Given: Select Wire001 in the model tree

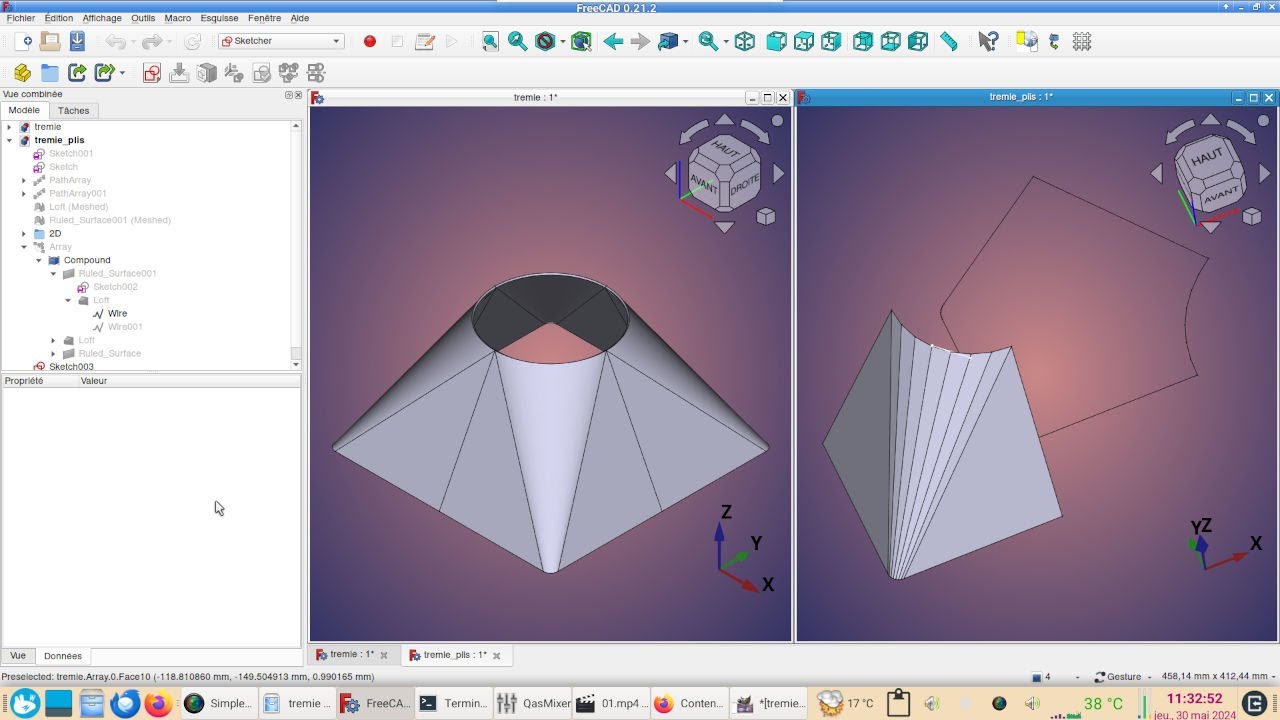Looking at the screenshot, I should (125, 327).
